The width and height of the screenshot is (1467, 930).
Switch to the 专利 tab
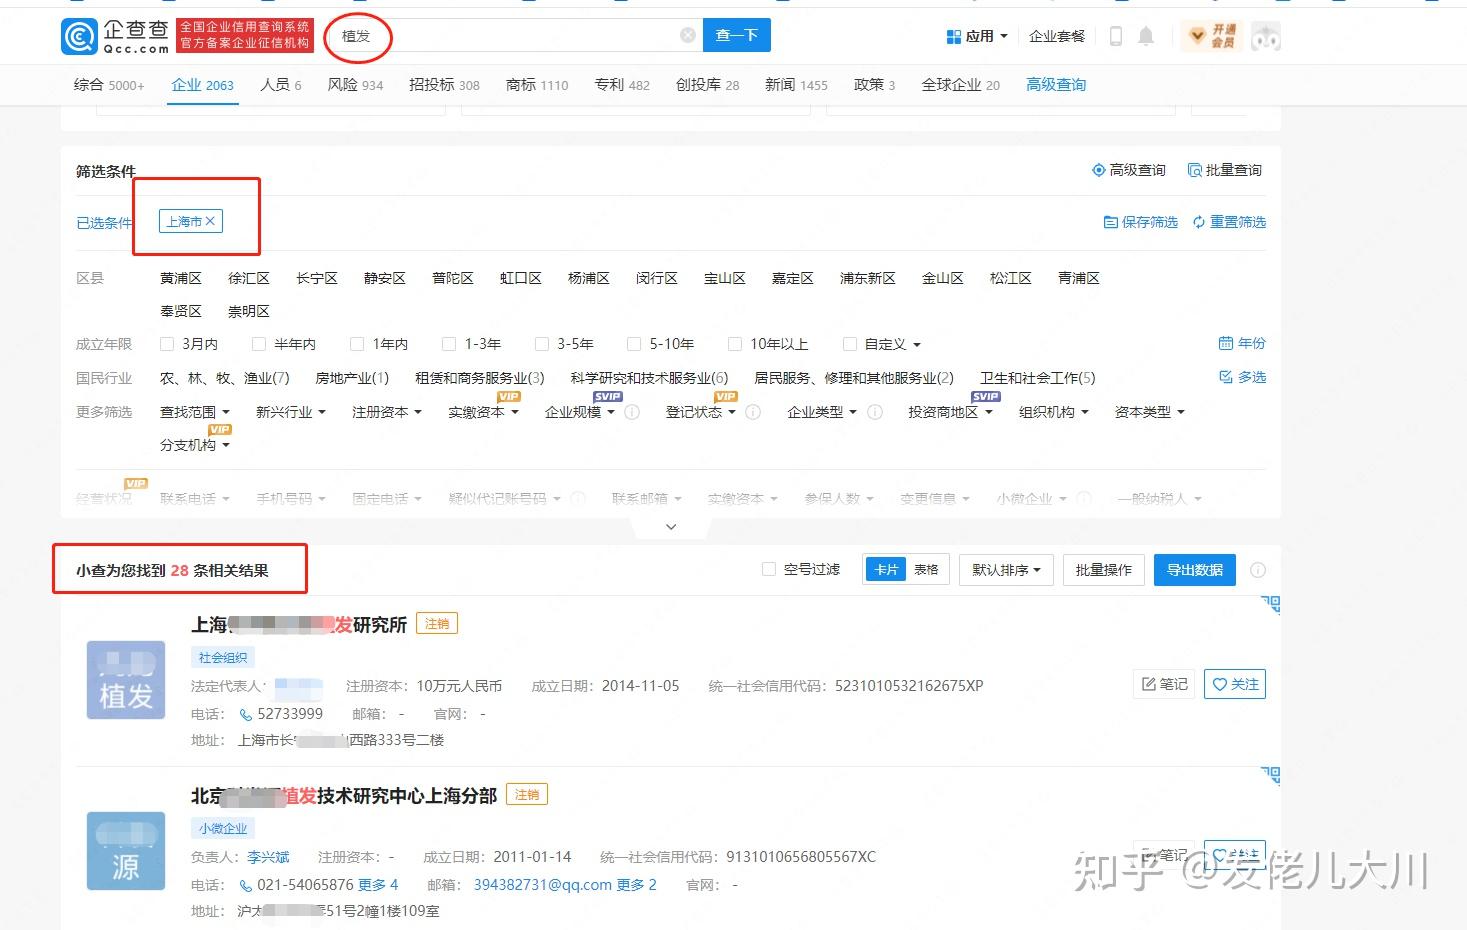pos(622,85)
